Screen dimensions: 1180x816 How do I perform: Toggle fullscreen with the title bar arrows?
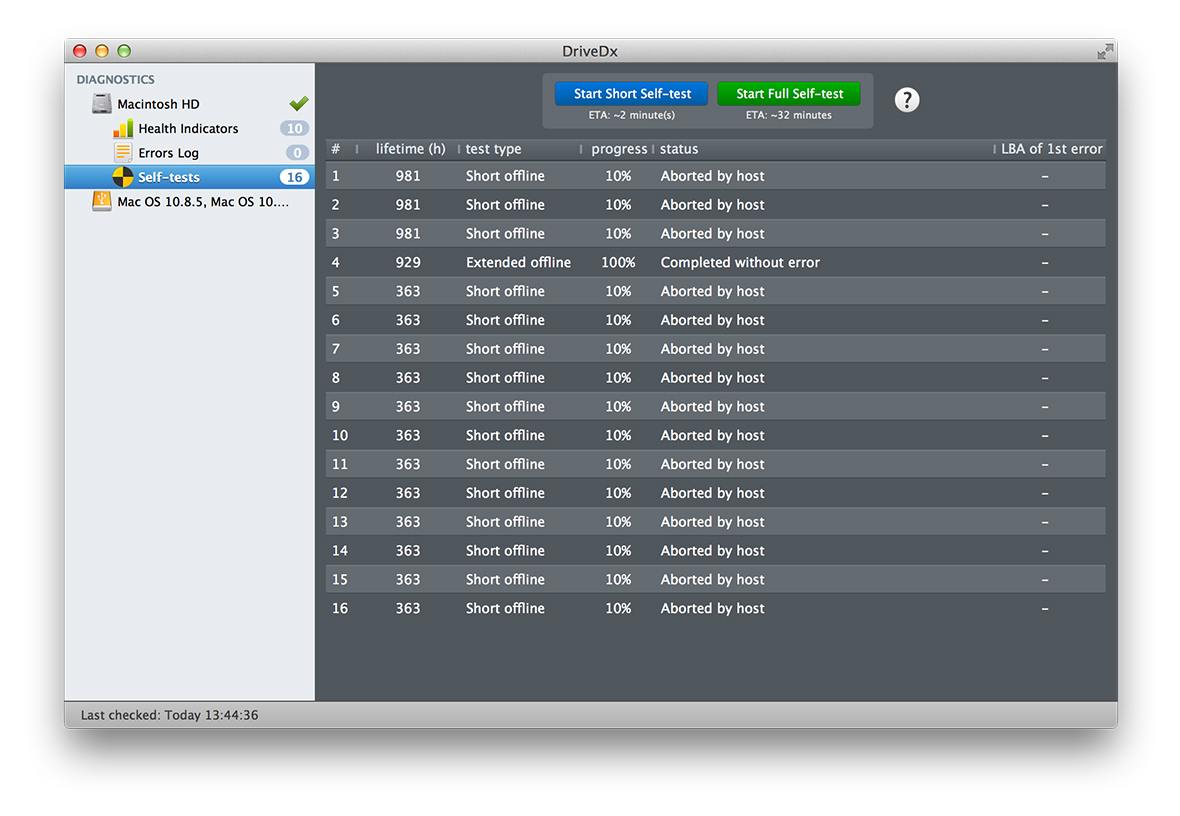pyautogui.click(x=1105, y=51)
